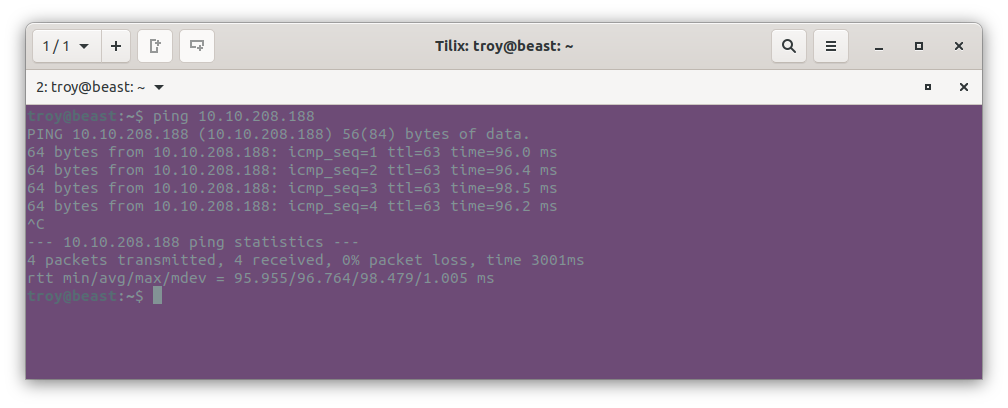The height and width of the screenshot is (408, 1008).
Task: Add a new session with plus button
Action: [116, 46]
